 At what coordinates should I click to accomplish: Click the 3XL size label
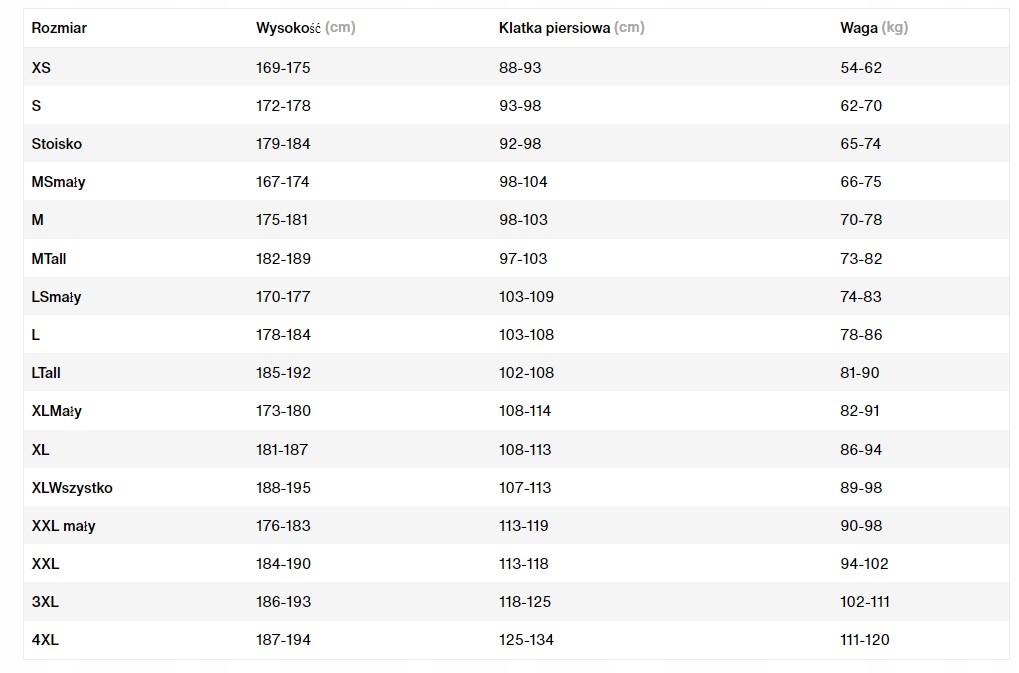(x=45, y=602)
